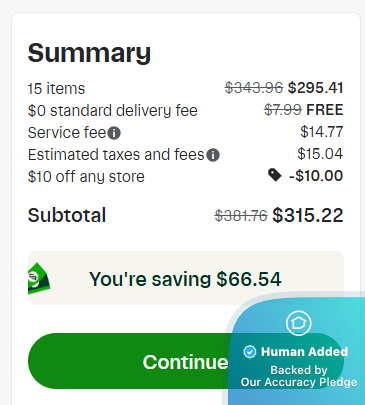Click the $0 standard delivery fee label

pyautogui.click(x=113, y=111)
